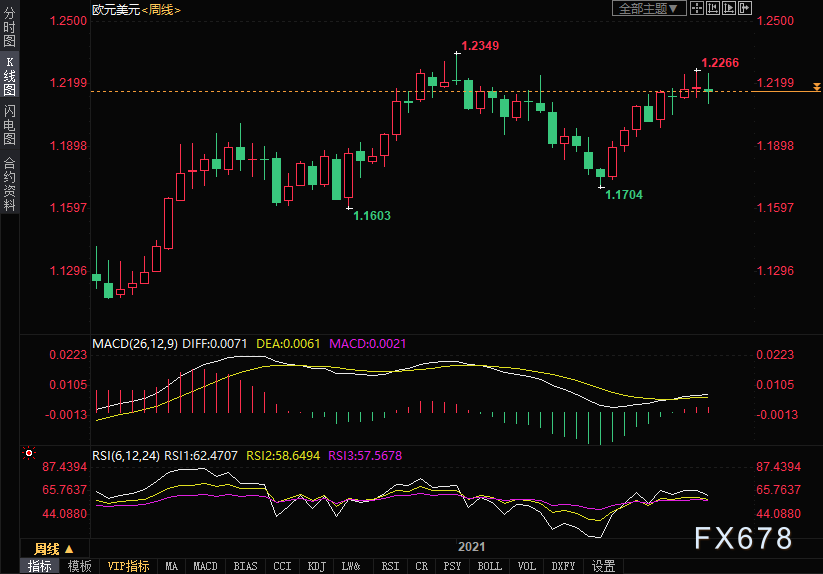Click the 1.1603 low price label
The width and height of the screenshot is (823, 574).
(x=372, y=216)
